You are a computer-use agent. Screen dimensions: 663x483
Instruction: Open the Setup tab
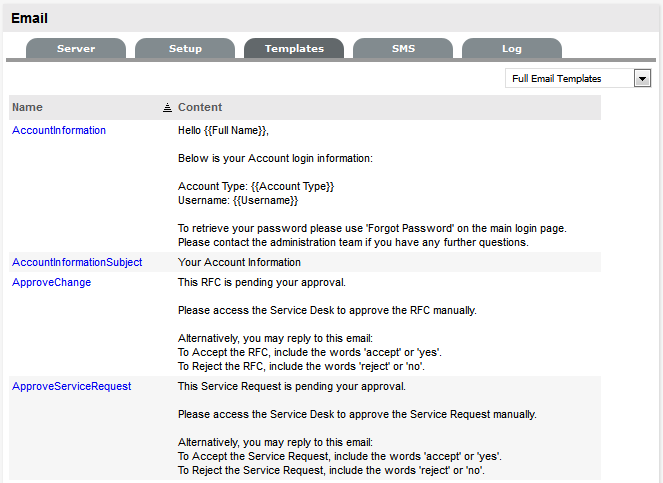[185, 49]
